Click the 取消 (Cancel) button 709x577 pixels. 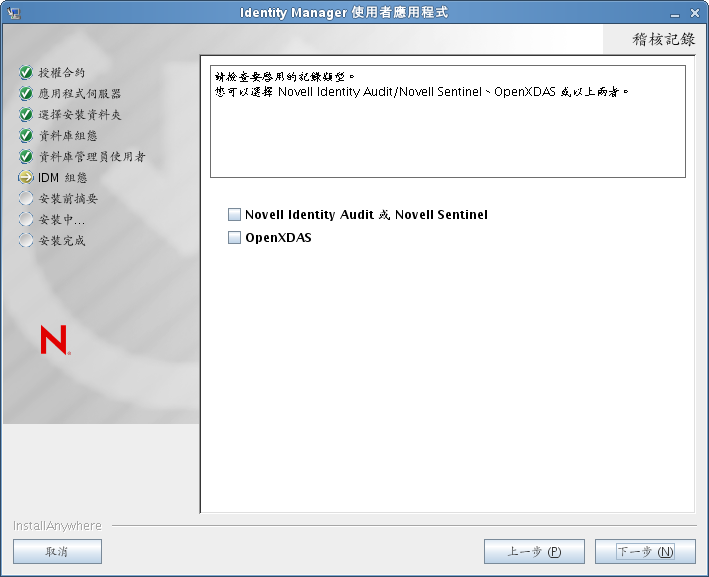[x=57, y=551]
